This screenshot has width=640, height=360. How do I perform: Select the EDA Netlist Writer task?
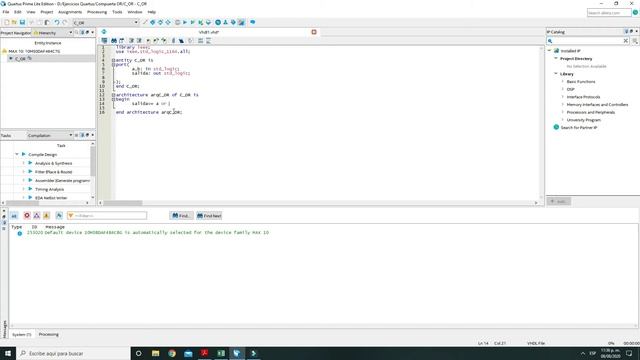pos(51,198)
